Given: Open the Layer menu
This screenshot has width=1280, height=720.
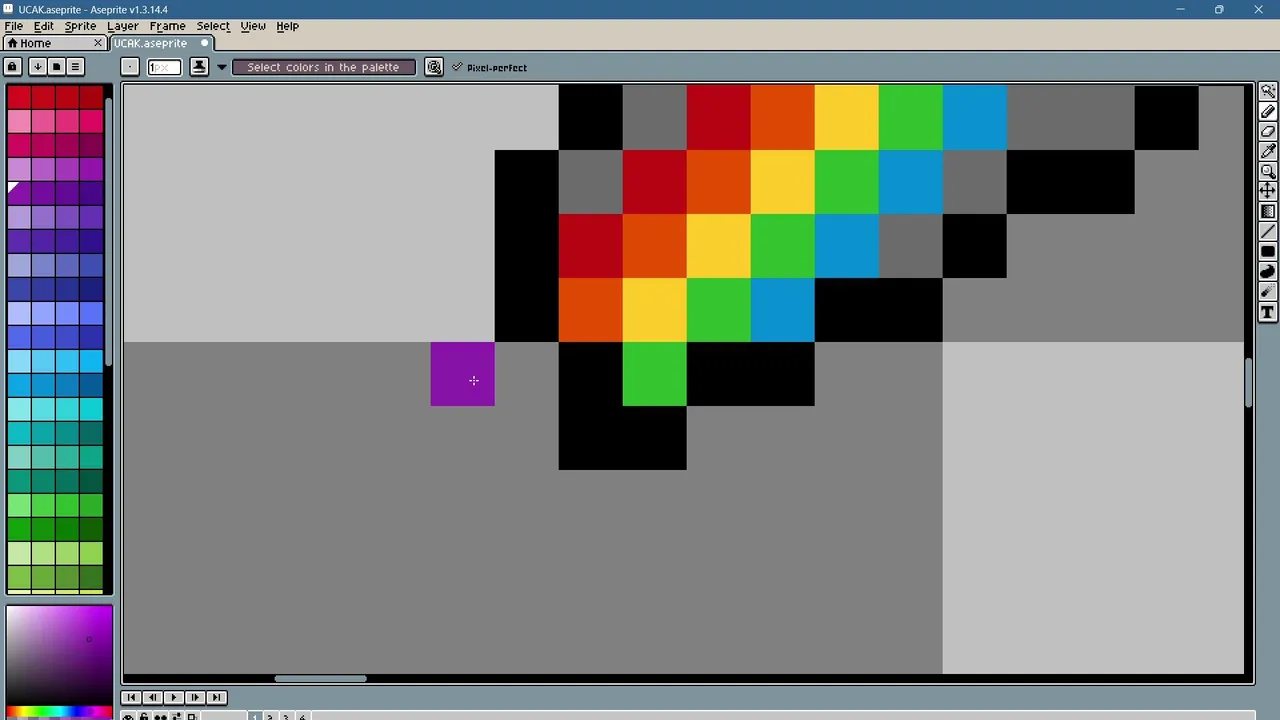Looking at the screenshot, I should [x=122, y=26].
